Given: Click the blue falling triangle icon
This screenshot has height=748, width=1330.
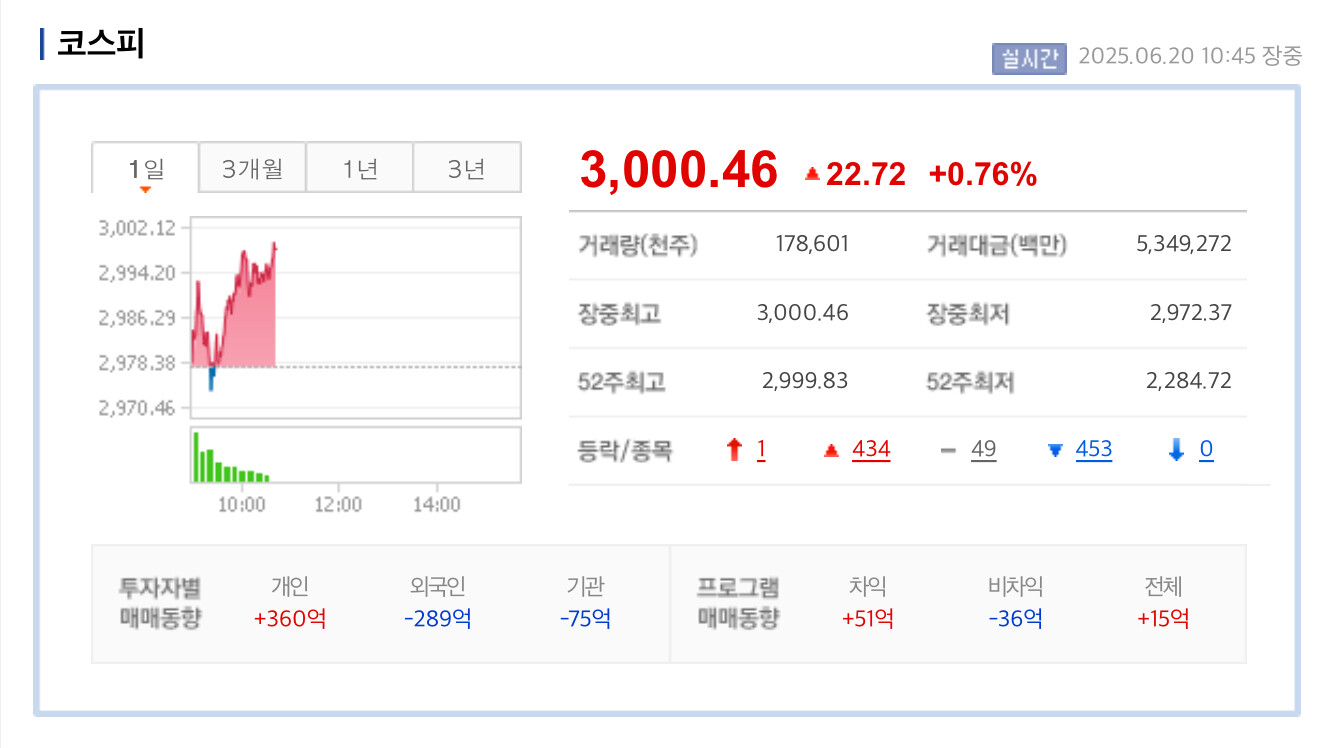Looking at the screenshot, I should tap(1054, 451).
